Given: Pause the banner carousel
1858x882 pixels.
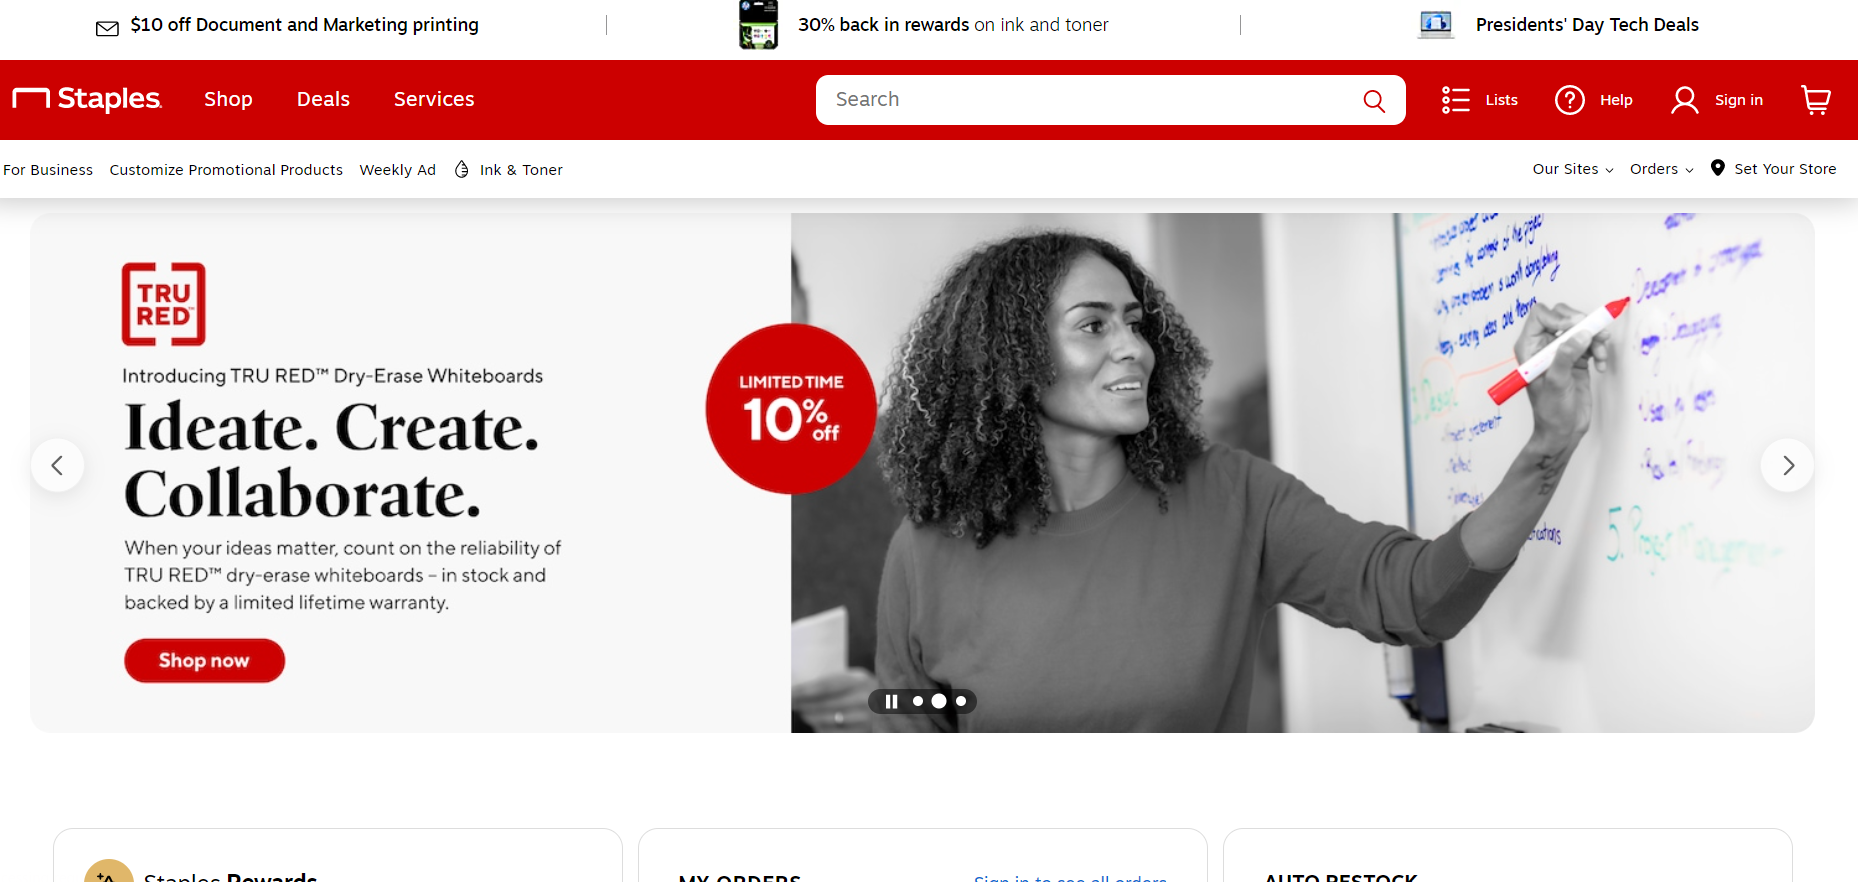Looking at the screenshot, I should [891, 701].
